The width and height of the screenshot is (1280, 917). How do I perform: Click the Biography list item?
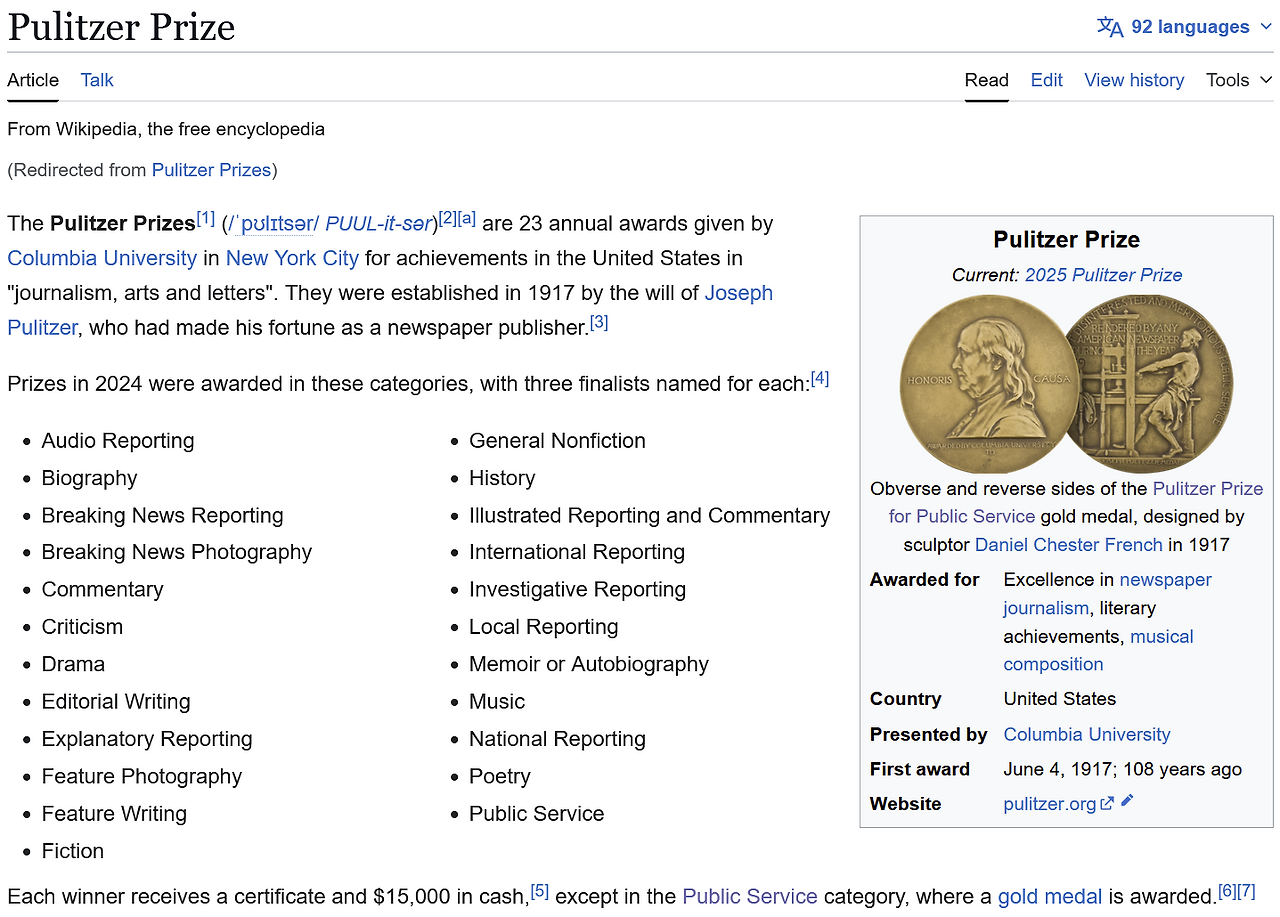tap(90, 478)
